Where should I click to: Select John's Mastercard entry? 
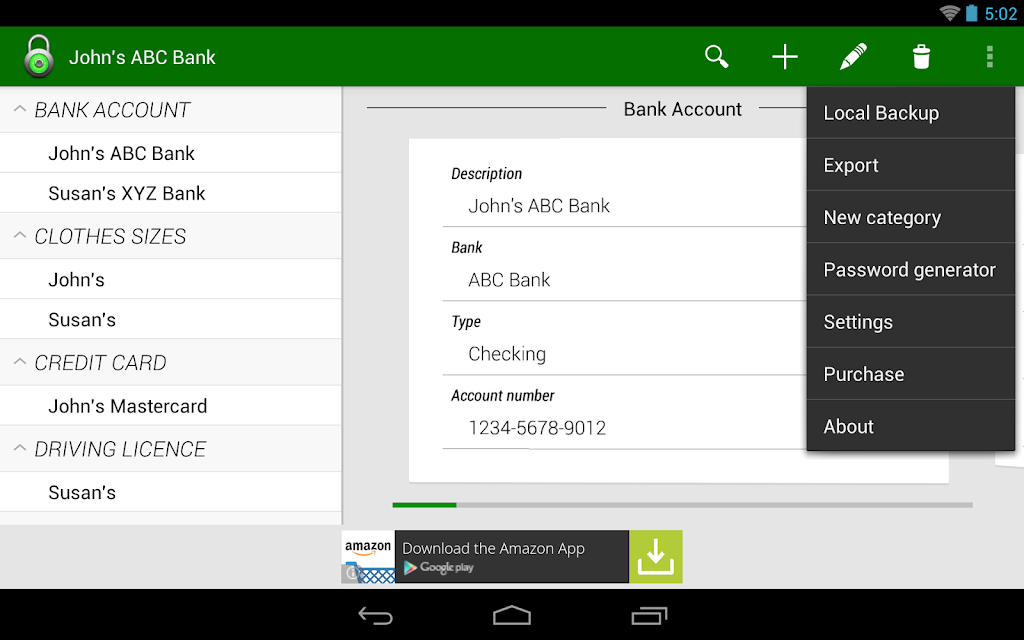tap(170, 405)
